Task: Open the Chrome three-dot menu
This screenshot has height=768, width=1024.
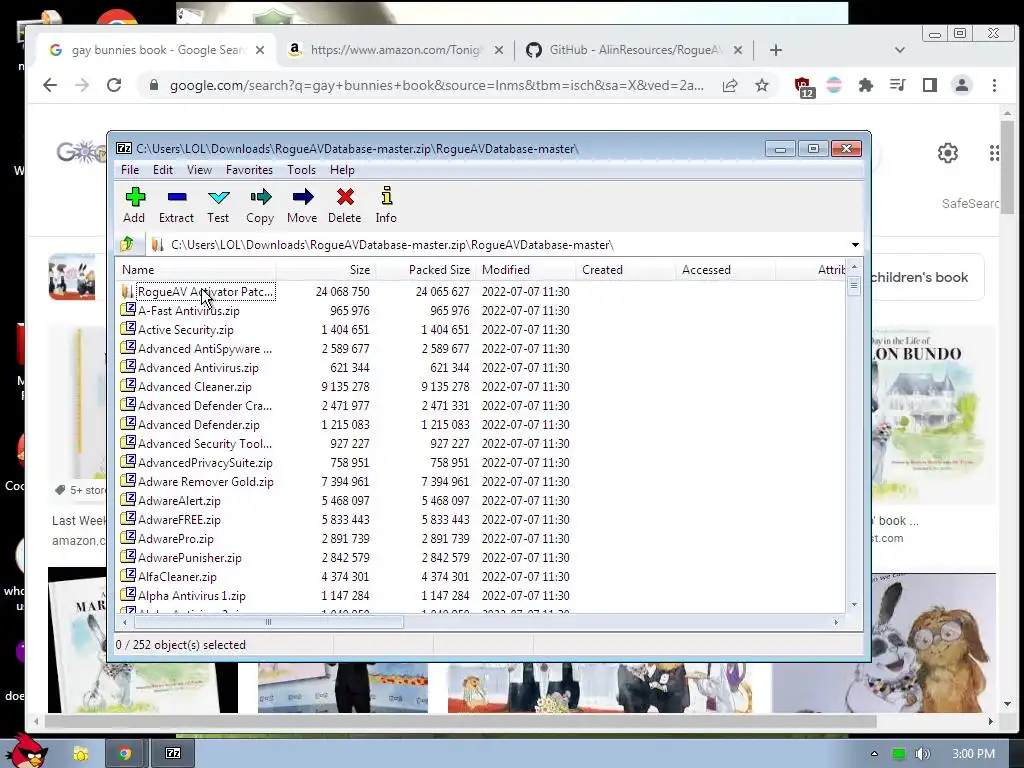Action: tap(994, 86)
